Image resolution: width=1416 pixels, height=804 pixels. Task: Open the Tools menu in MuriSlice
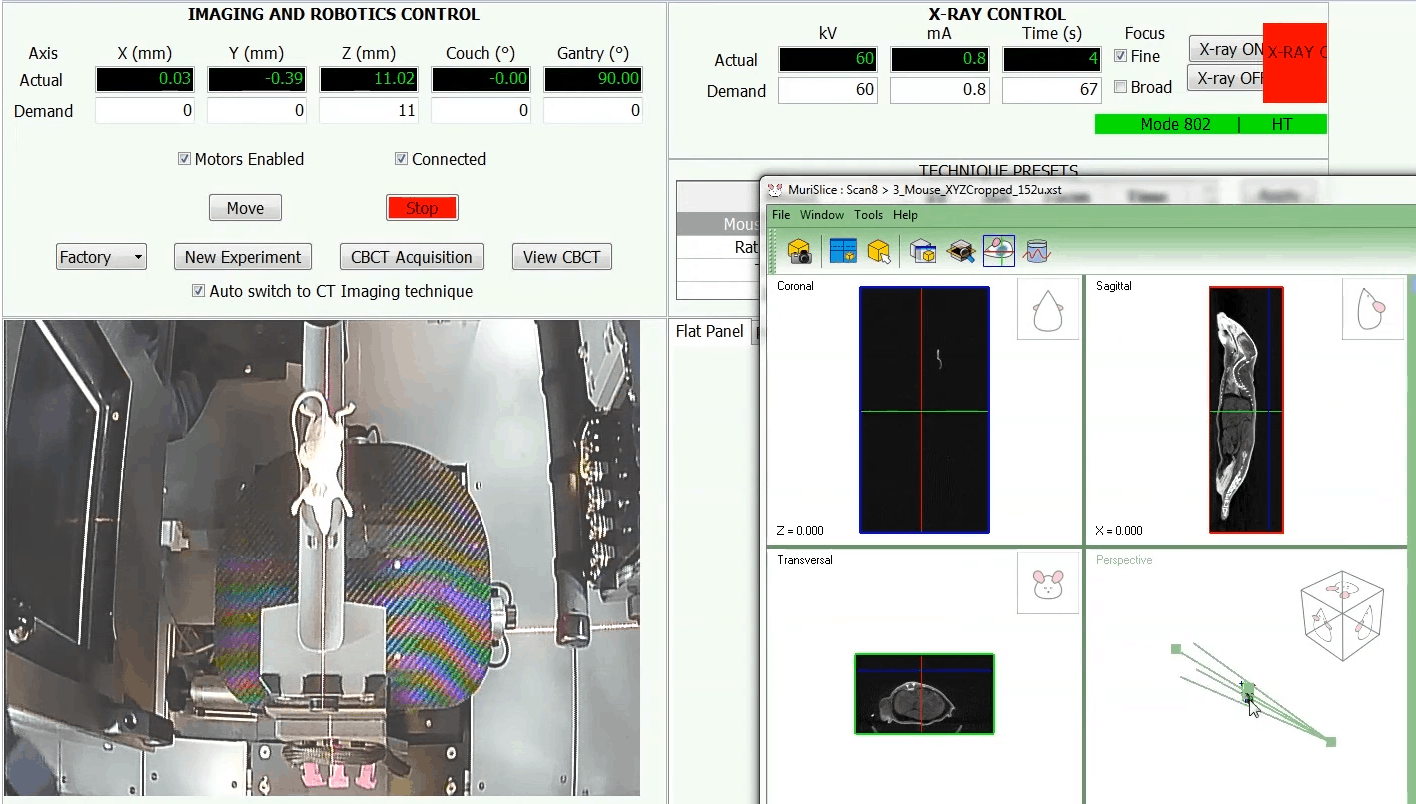[868, 214]
